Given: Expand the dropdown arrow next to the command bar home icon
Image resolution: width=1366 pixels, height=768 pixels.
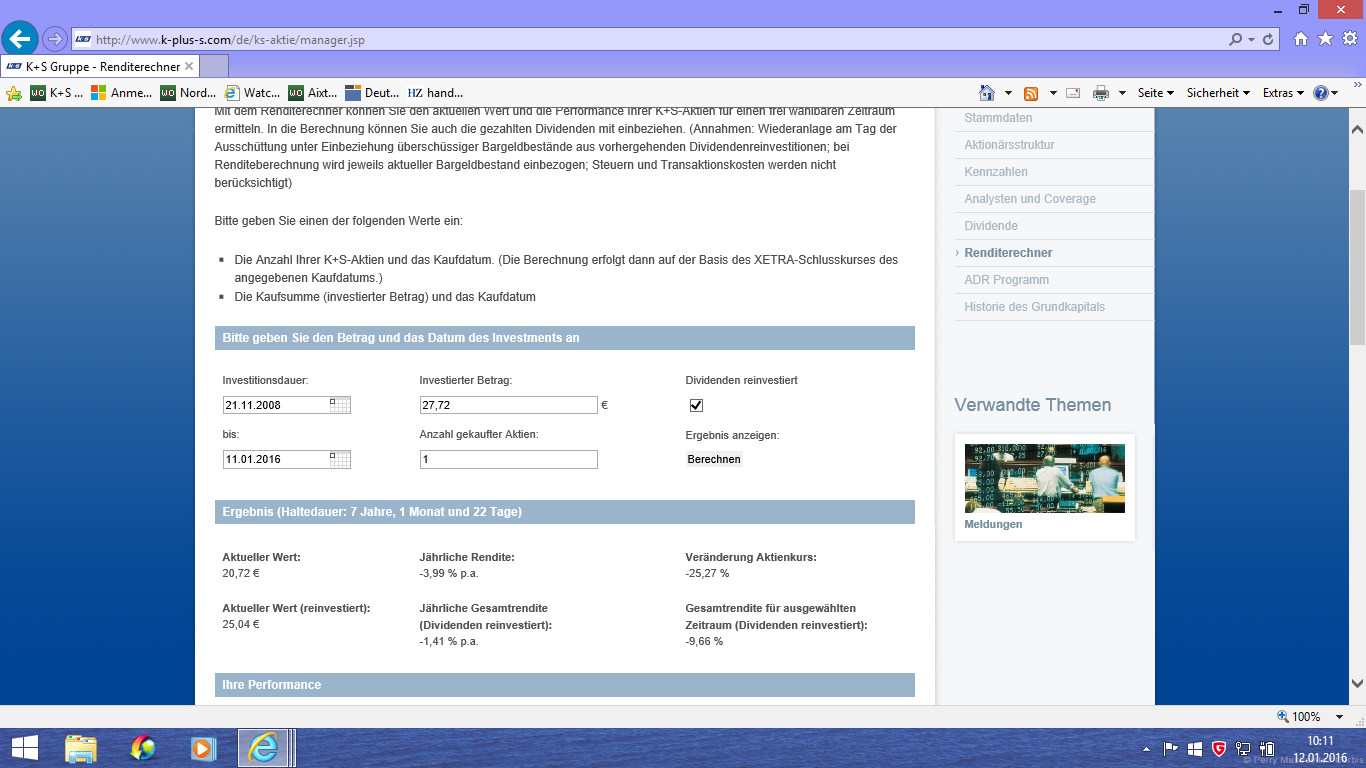Looking at the screenshot, I should [x=1008, y=93].
